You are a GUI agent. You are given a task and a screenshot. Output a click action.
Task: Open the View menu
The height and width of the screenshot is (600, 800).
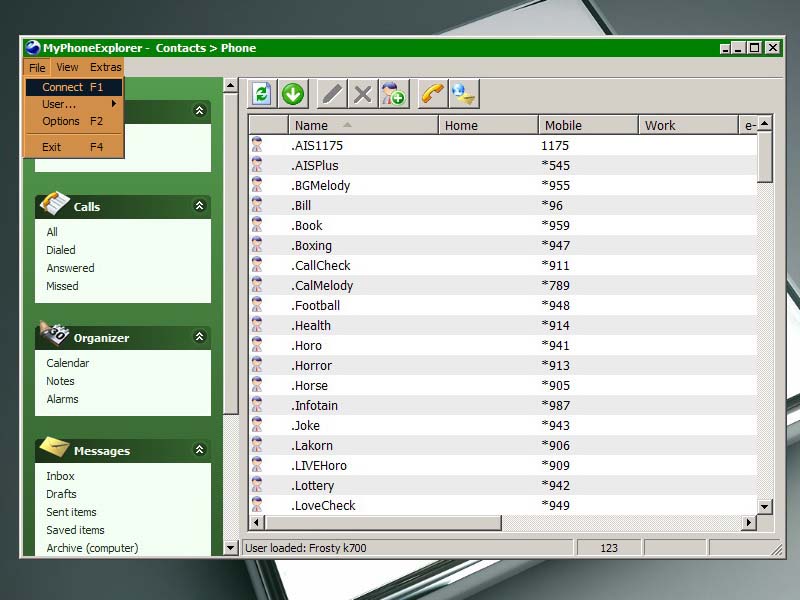click(x=67, y=67)
